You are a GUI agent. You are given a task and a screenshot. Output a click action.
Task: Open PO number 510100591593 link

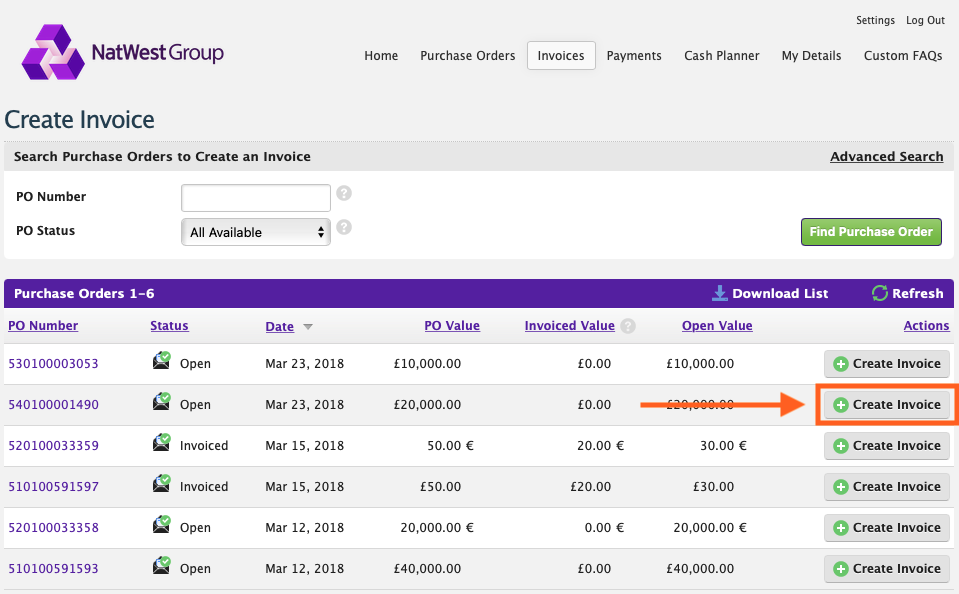pyautogui.click(x=53, y=569)
